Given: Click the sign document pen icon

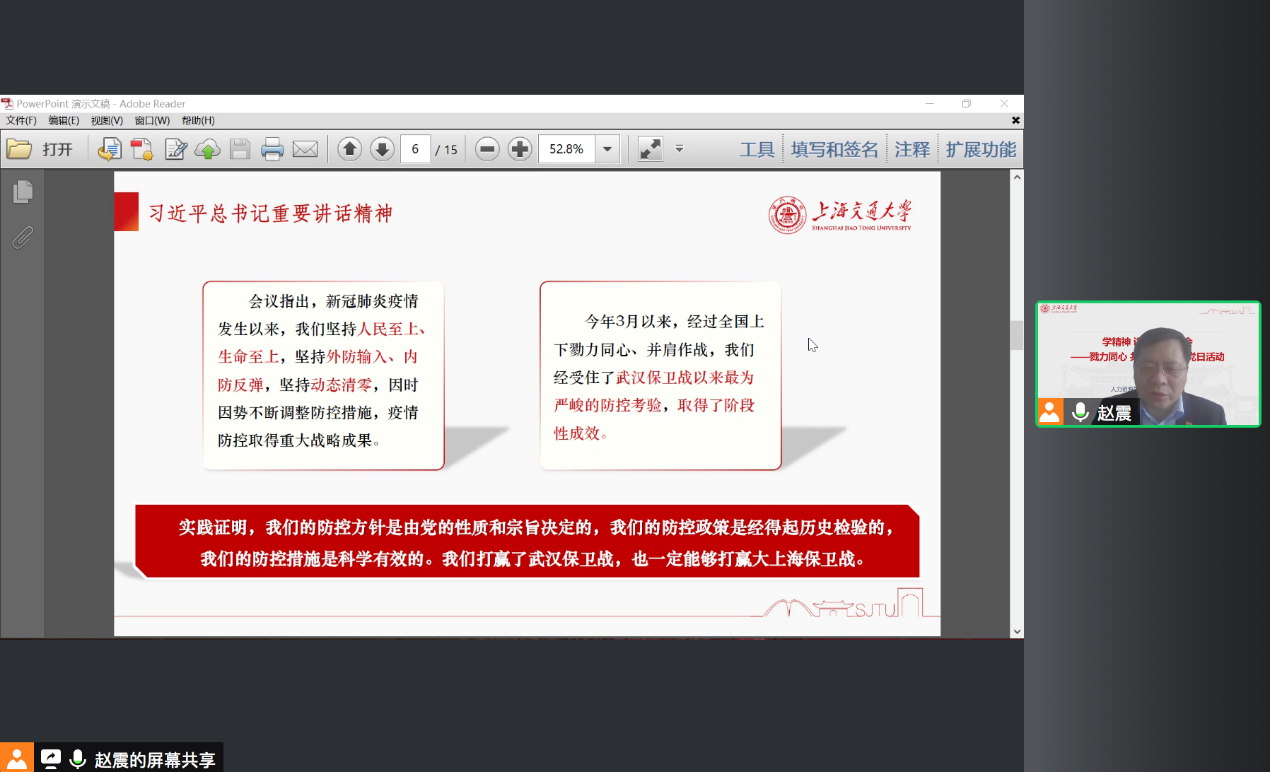Looking at the screenshot, I should [175, 149].
